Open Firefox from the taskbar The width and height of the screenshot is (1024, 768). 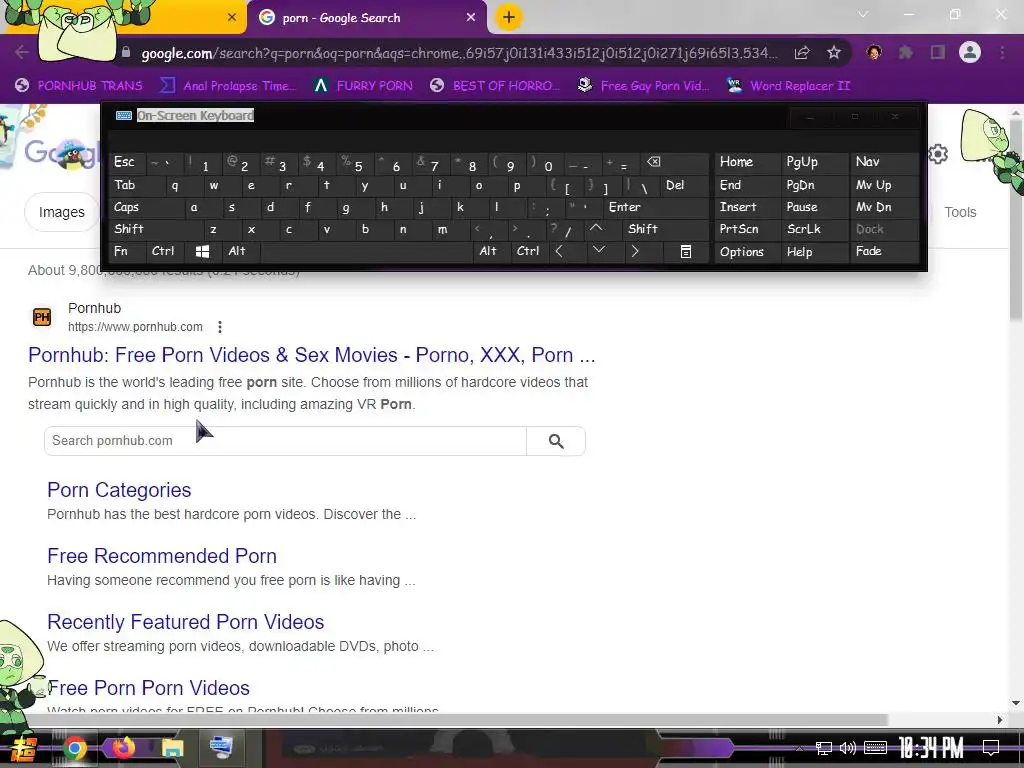click(123, 748)
